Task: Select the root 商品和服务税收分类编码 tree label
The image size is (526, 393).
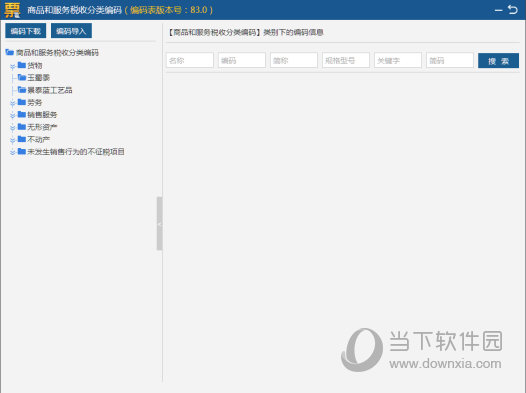Action: click(57, 53)
